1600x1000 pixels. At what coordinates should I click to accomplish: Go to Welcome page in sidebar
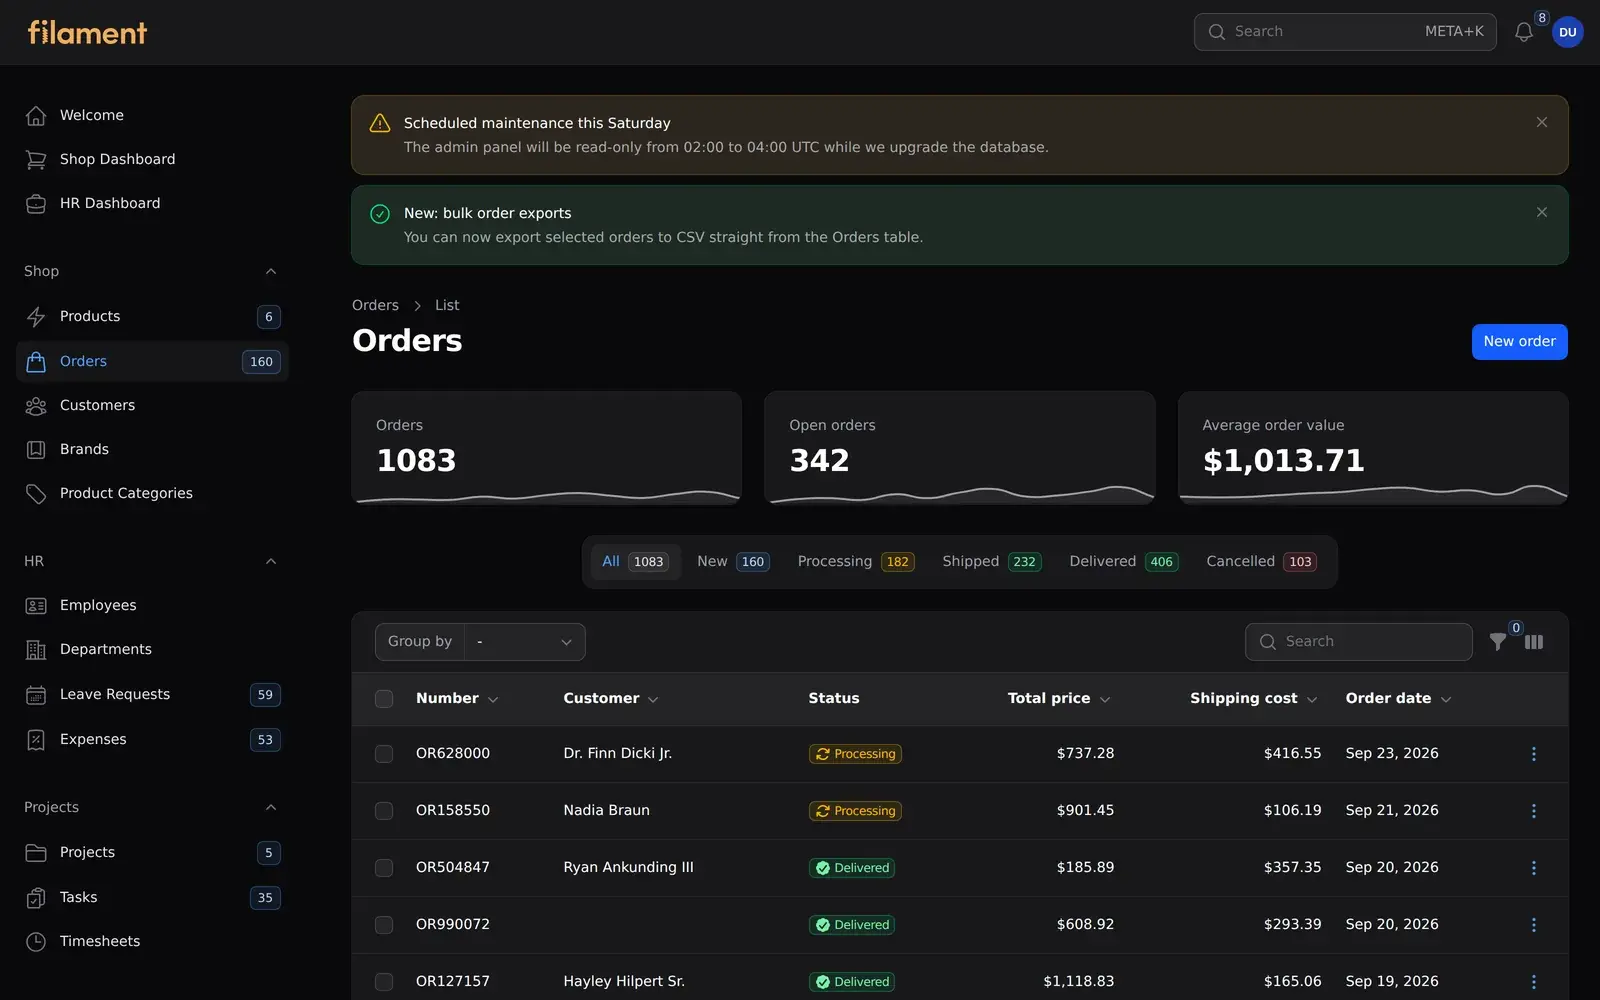pyautogui.click(x=152, y=115)
